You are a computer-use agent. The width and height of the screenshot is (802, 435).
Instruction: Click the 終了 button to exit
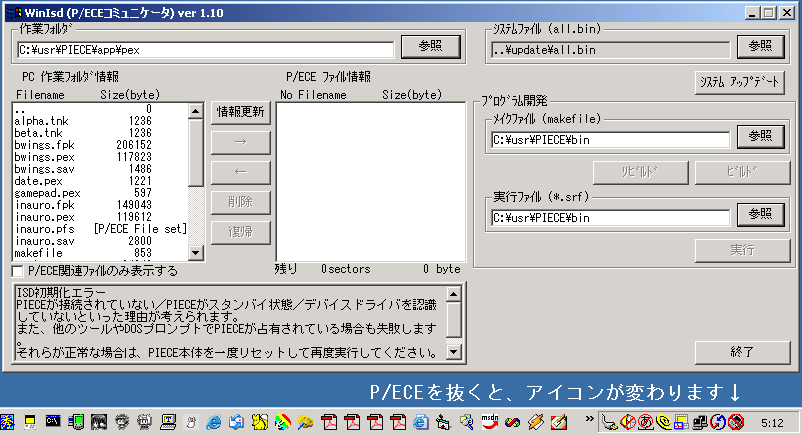742,352
